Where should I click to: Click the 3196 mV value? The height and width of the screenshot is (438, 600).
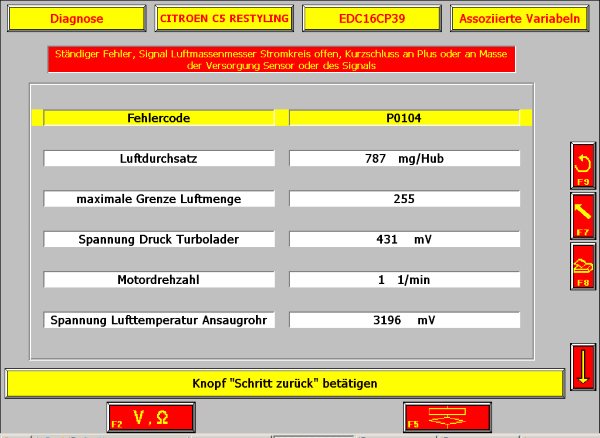[404, 320]
